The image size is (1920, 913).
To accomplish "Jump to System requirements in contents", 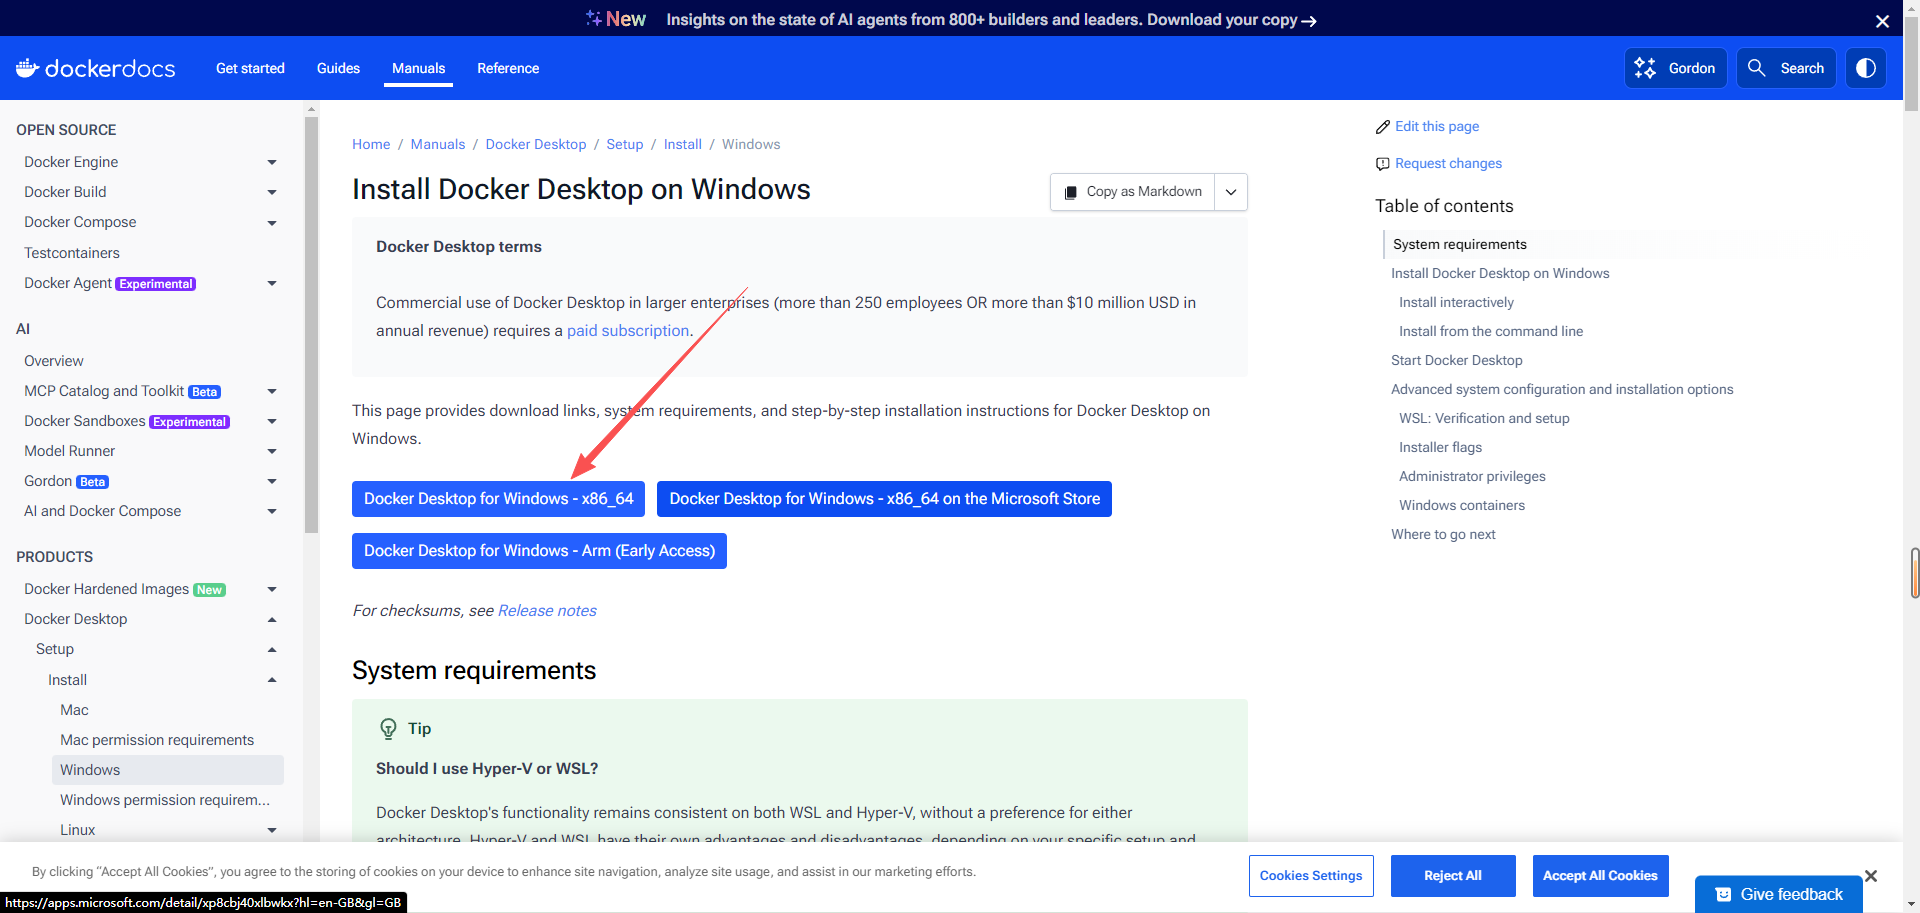I will pos(1460,244).
